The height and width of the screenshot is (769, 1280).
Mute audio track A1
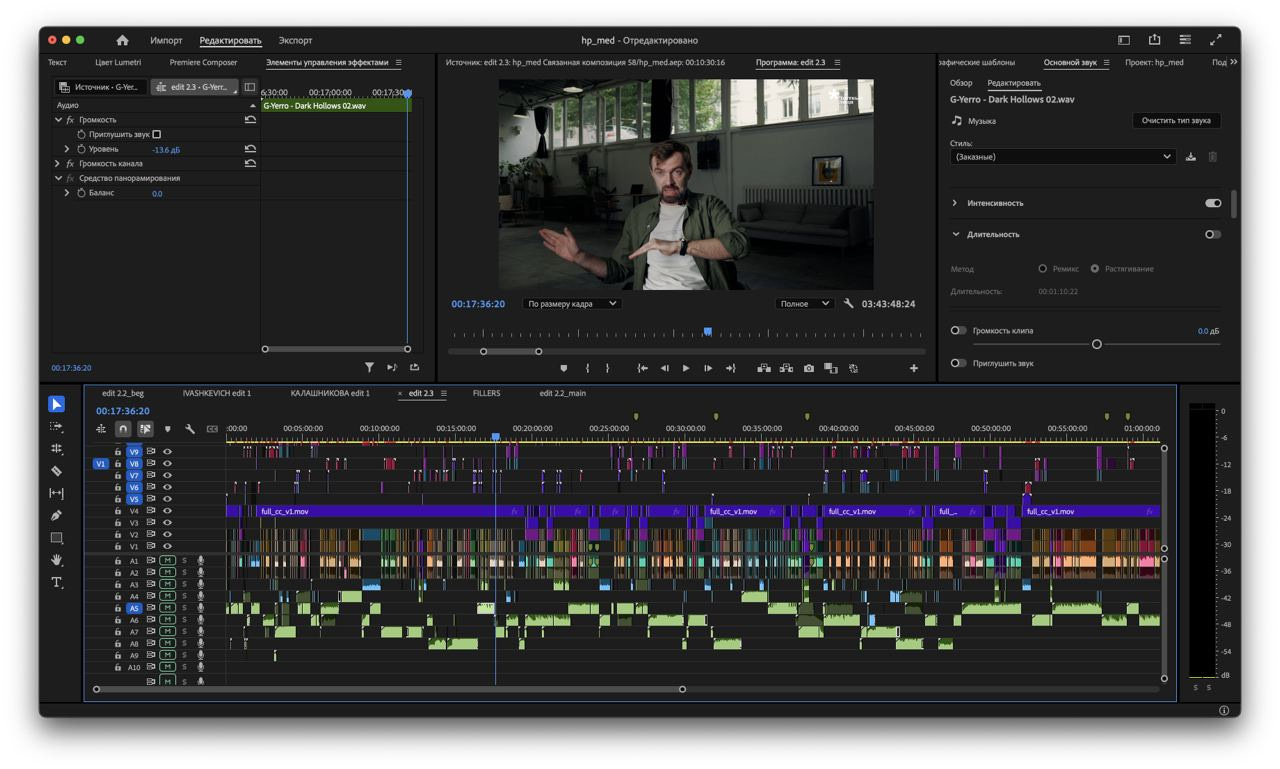(x=168, y=561)
